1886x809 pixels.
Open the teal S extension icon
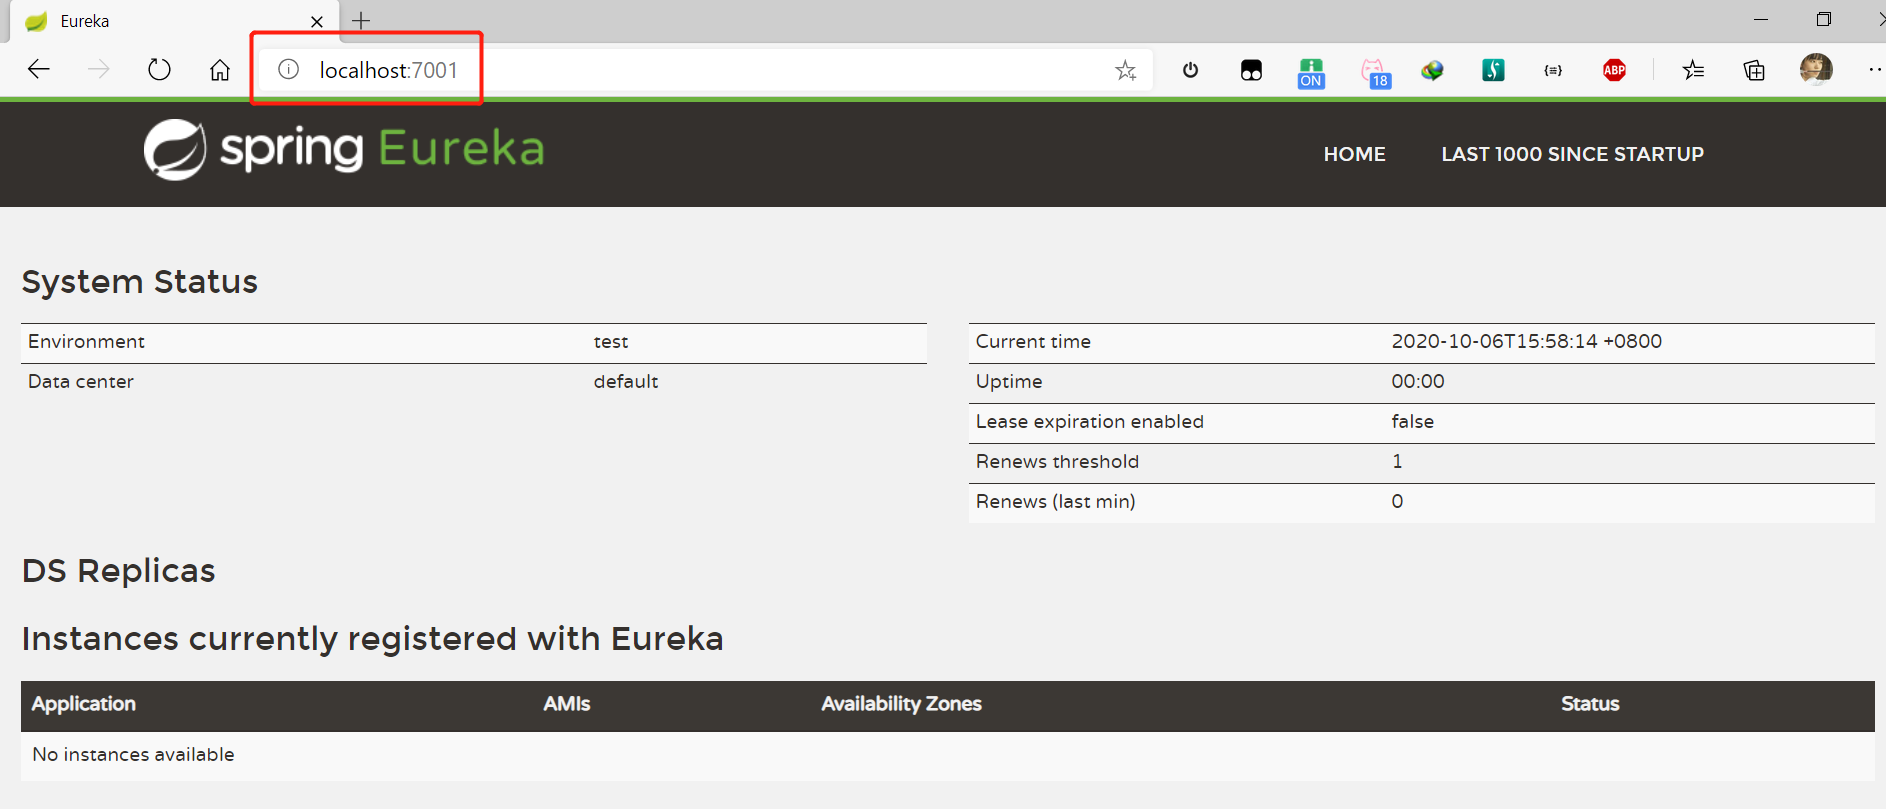[x=1493, y=70]
